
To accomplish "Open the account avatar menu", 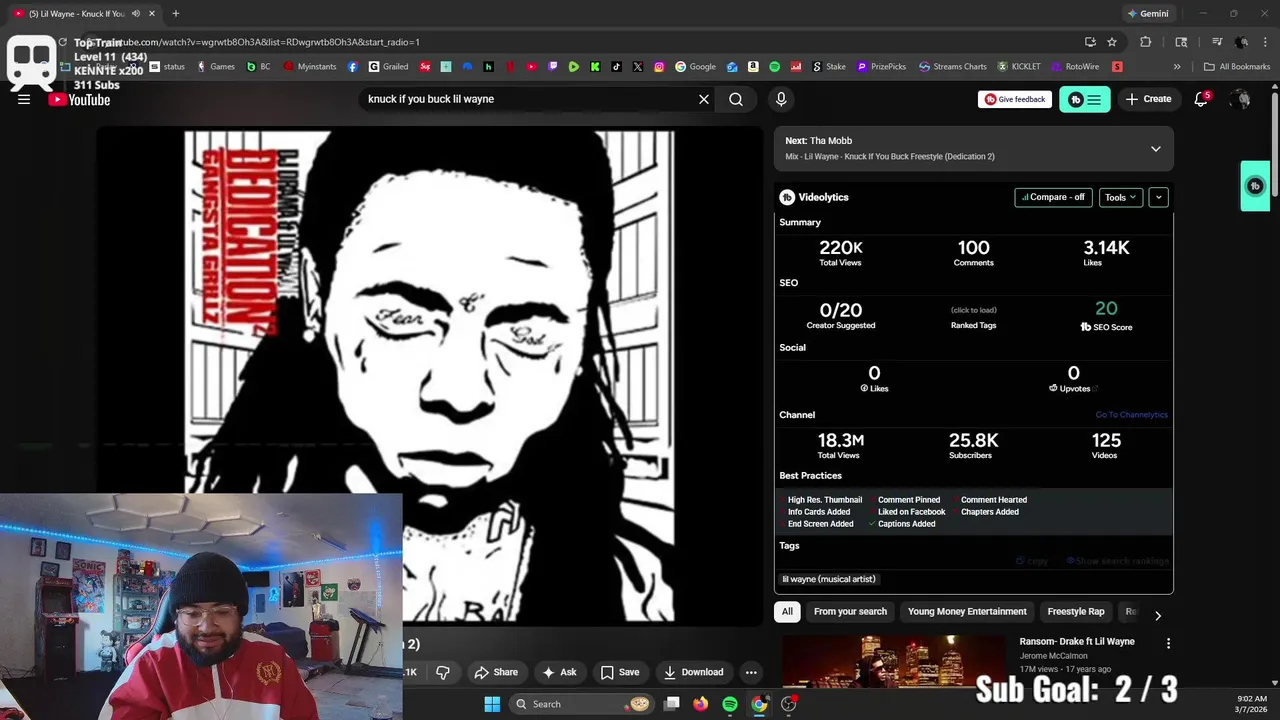I will pos(1240,99).
